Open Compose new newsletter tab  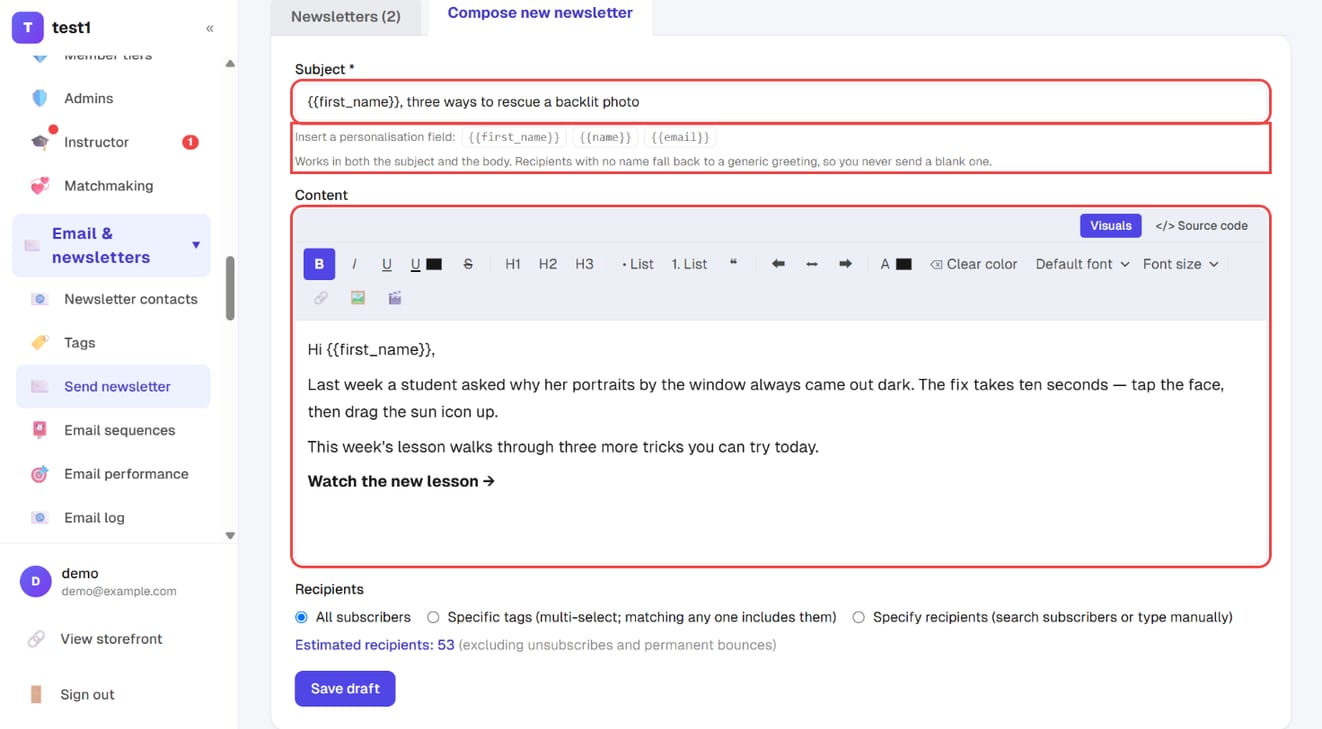pos(540,14)
